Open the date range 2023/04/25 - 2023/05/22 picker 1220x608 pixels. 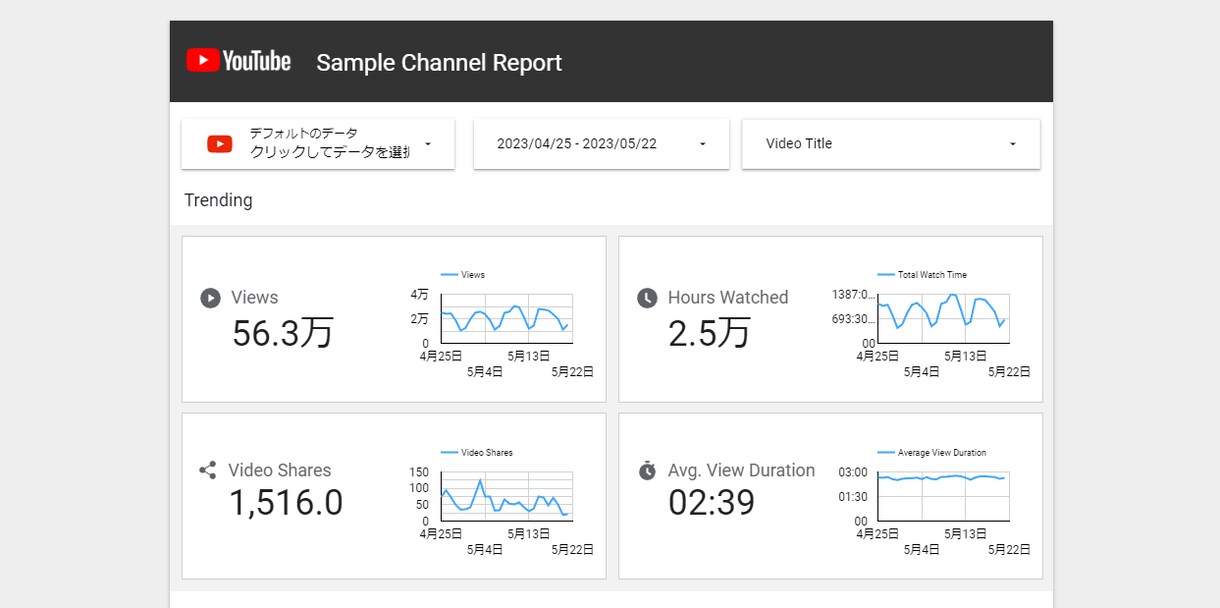[601, 144]
